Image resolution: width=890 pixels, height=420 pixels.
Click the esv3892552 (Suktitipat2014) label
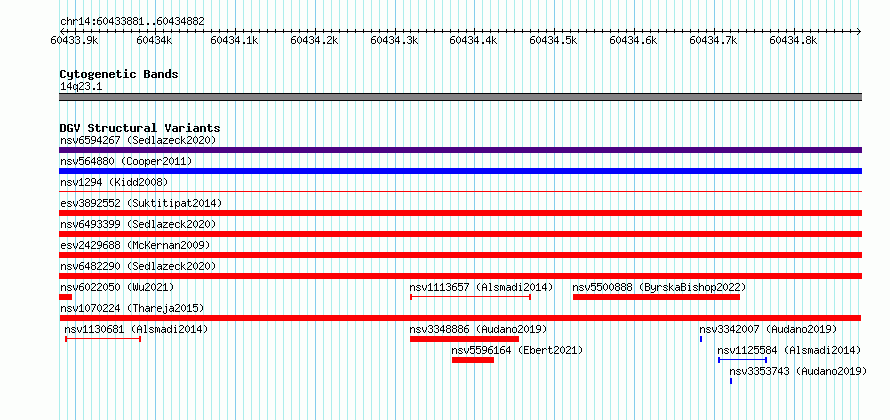tap(141, 203)
